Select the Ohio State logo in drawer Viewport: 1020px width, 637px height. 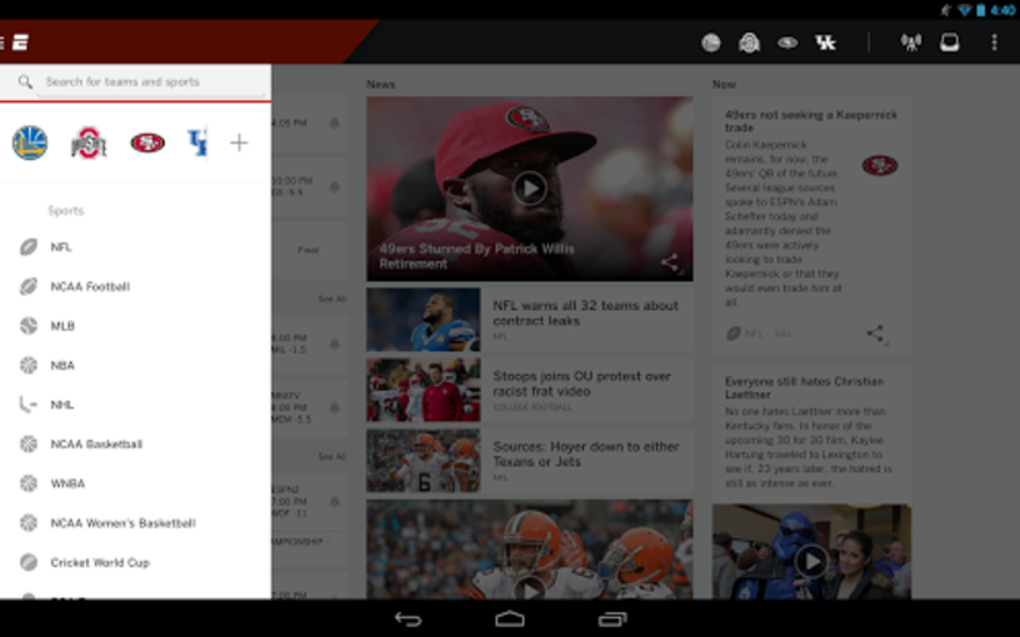coord(88,142)
